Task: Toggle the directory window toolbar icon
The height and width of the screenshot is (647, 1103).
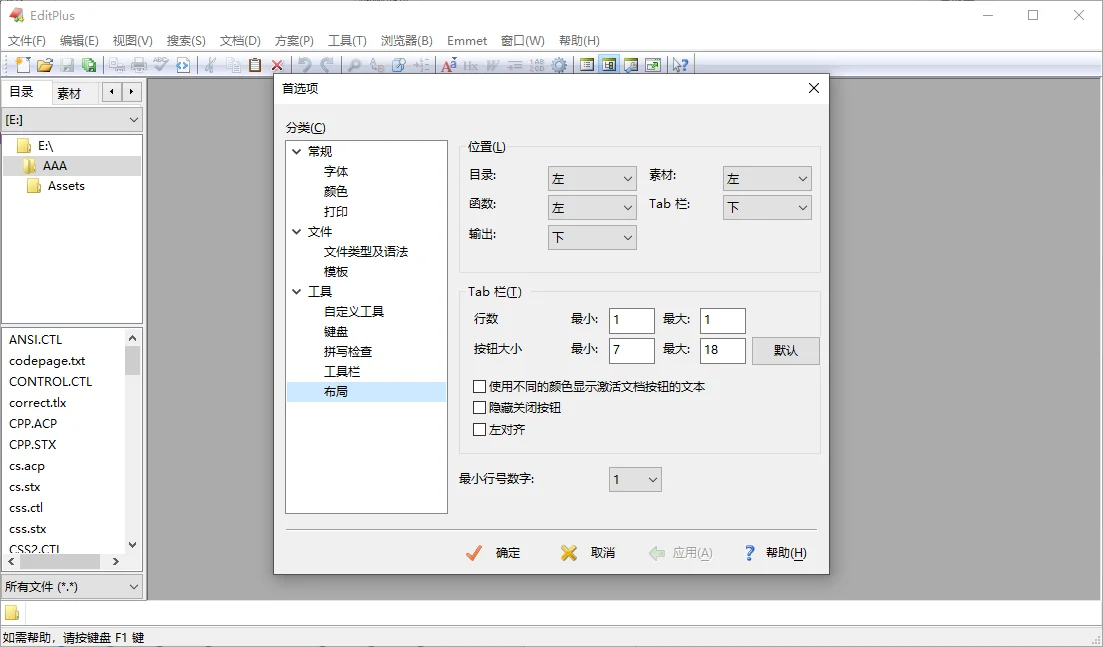Action: click(587, 65)
